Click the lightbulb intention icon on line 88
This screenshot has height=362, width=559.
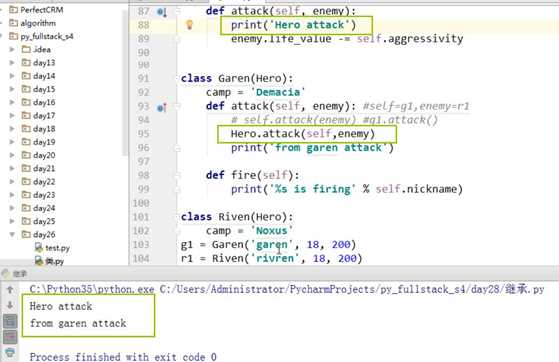[189, 24]
